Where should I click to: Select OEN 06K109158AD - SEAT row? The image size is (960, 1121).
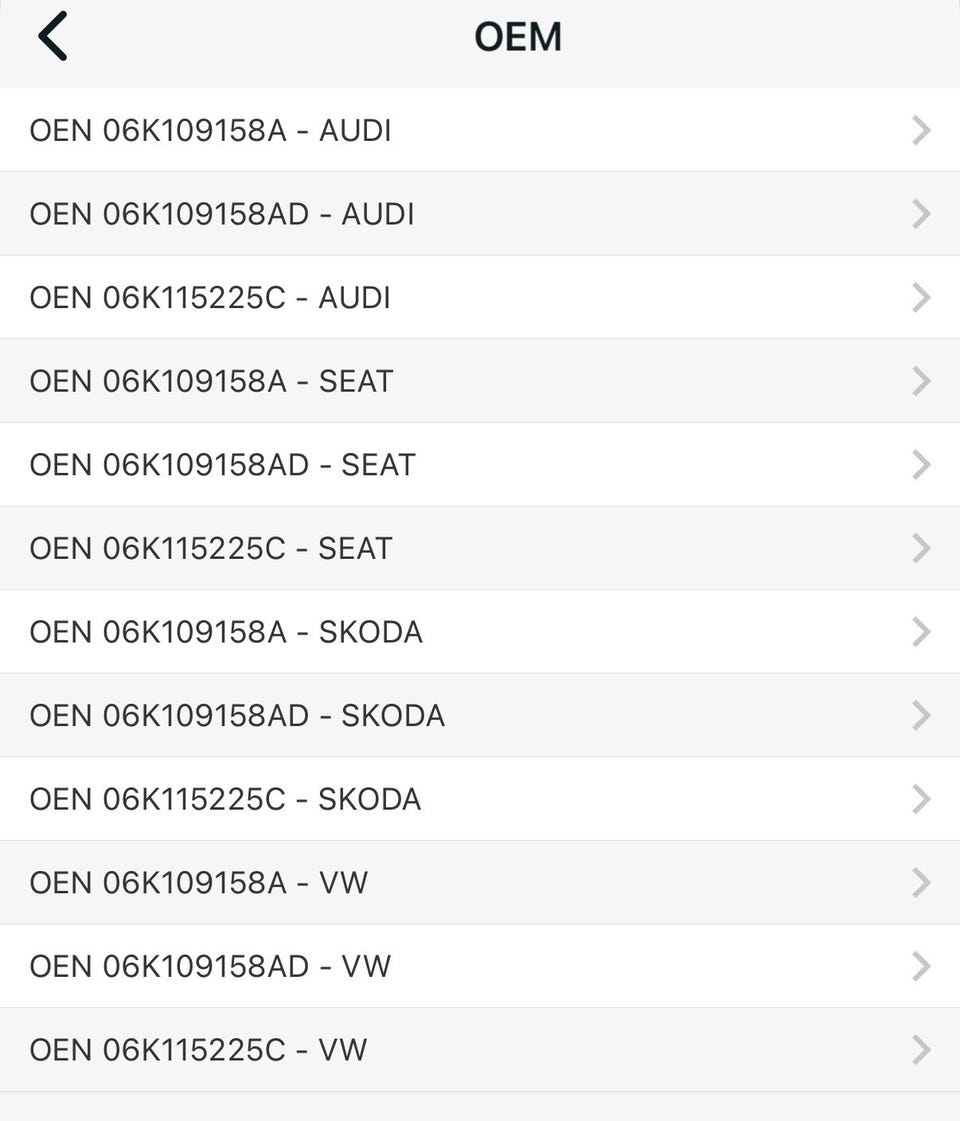pyautogui.click(x=222, y=465)
